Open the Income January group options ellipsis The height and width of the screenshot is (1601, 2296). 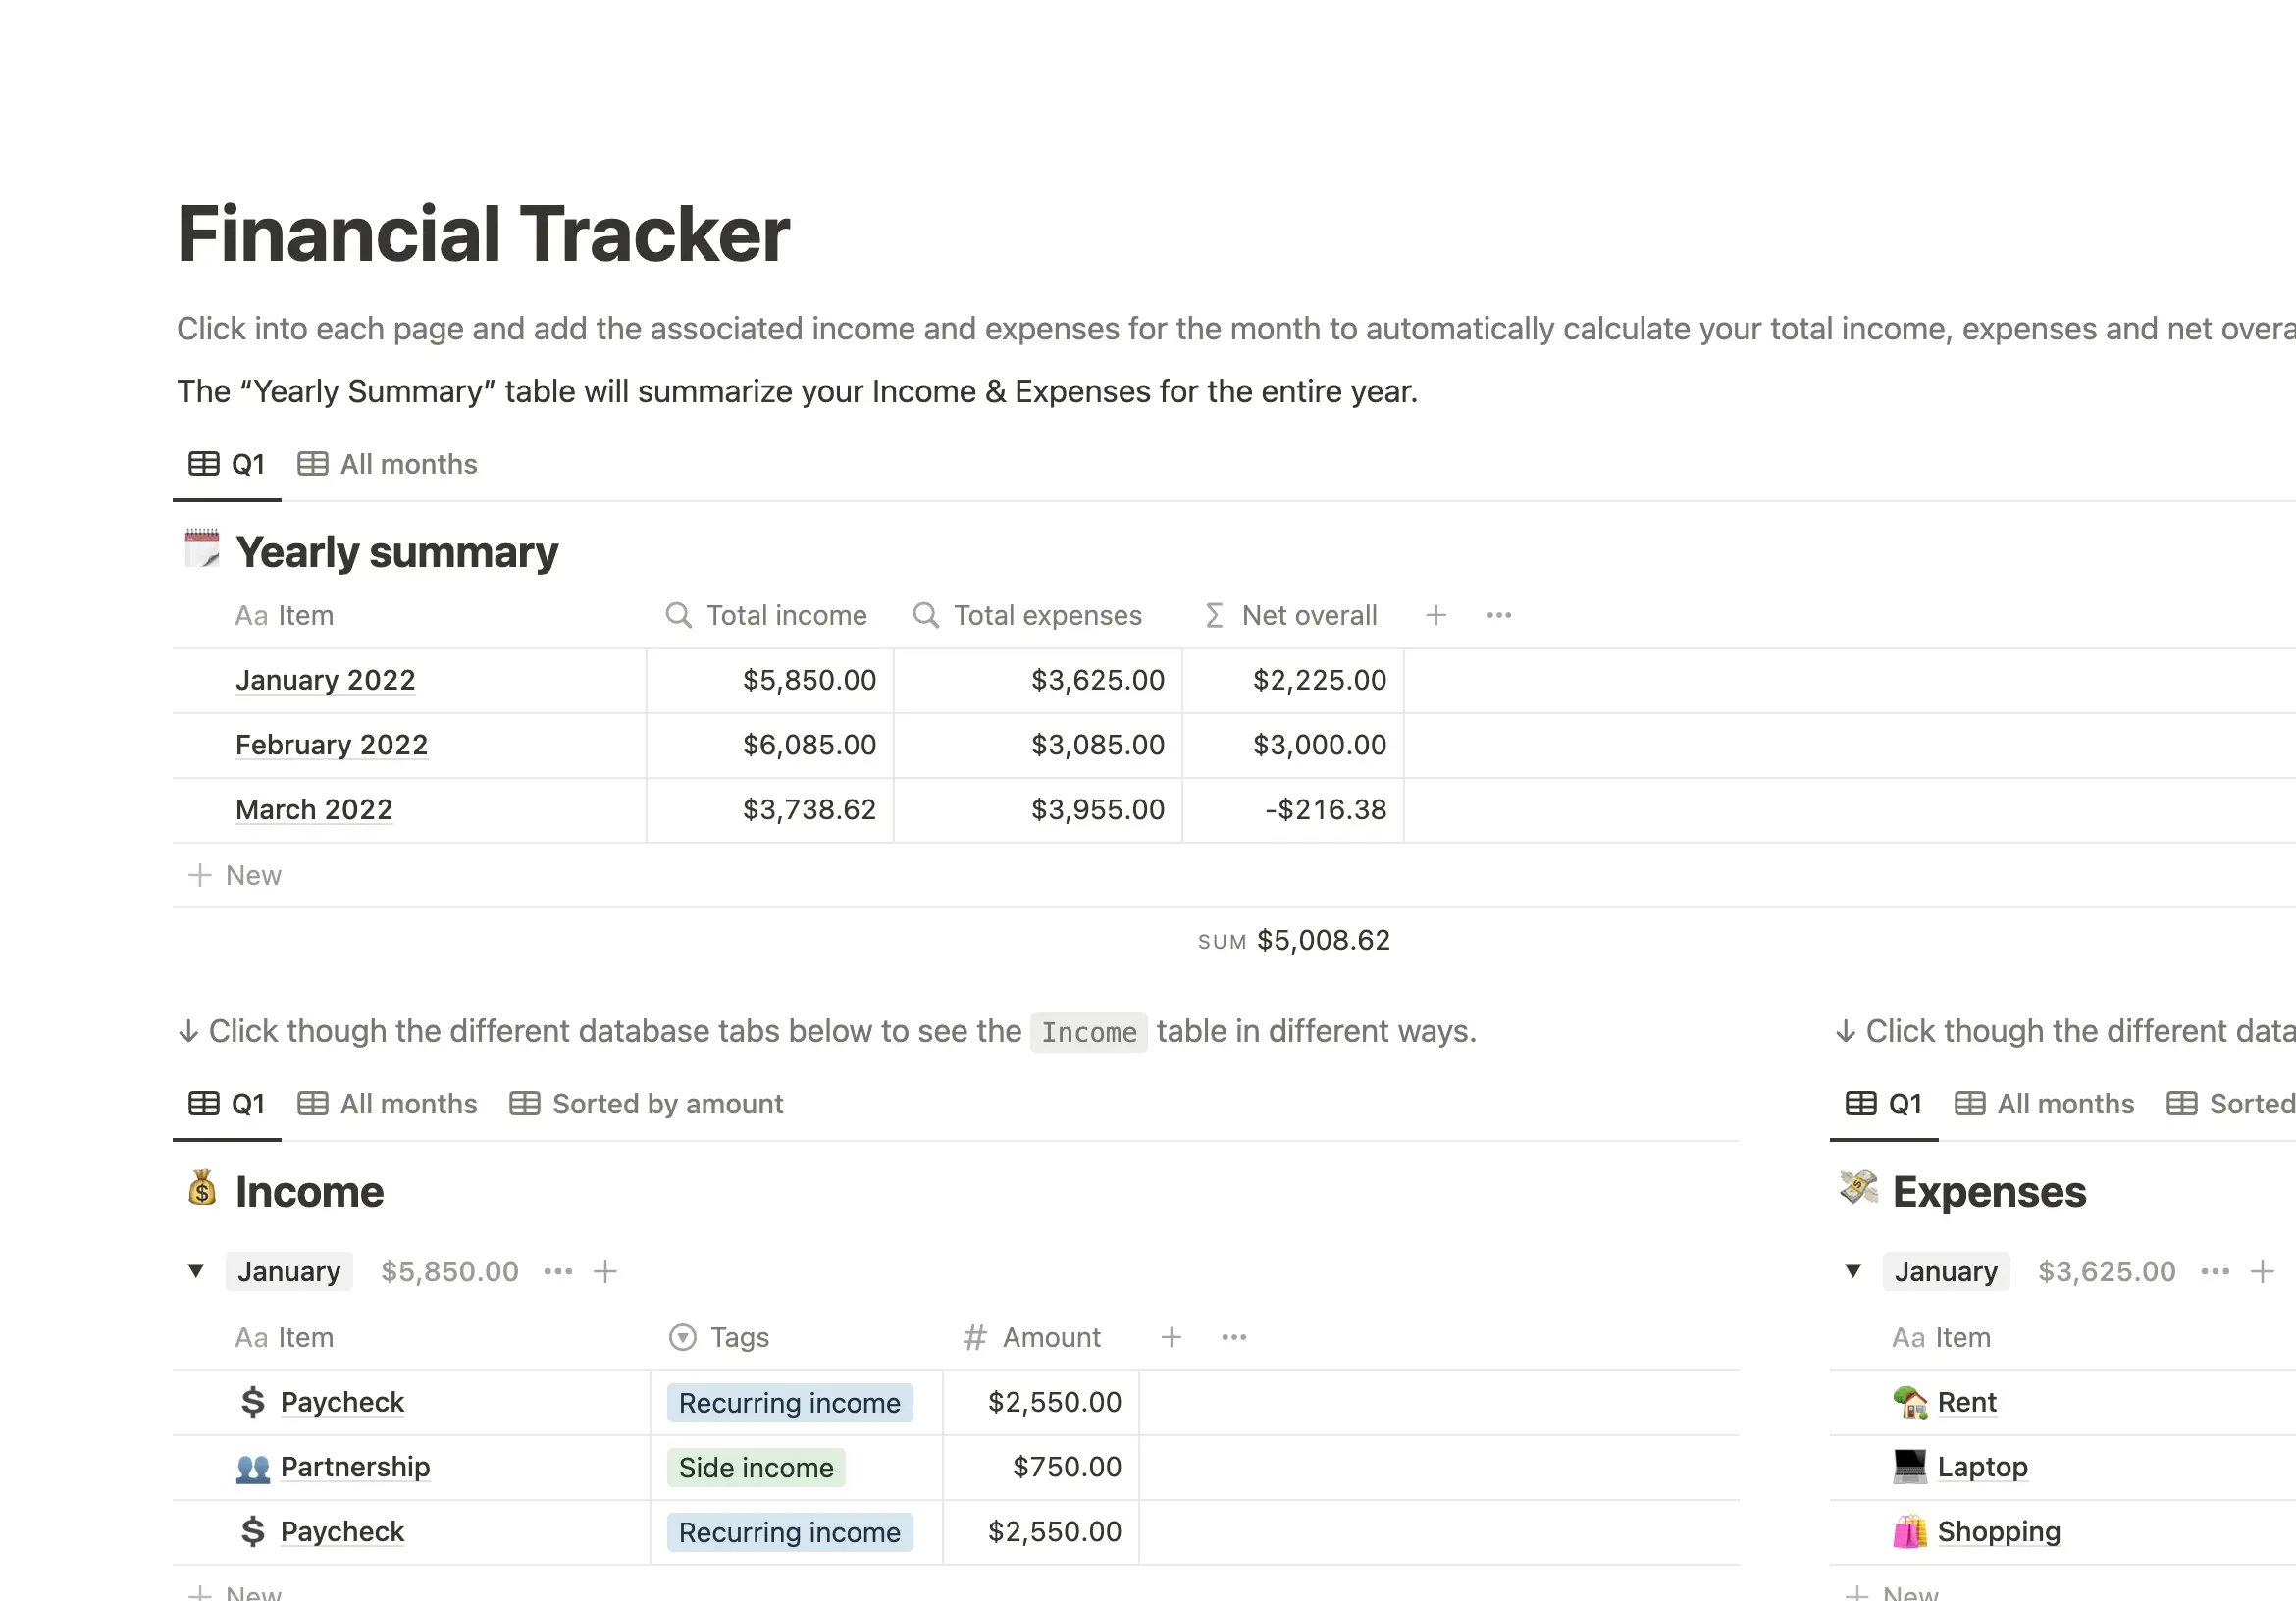558,1271
